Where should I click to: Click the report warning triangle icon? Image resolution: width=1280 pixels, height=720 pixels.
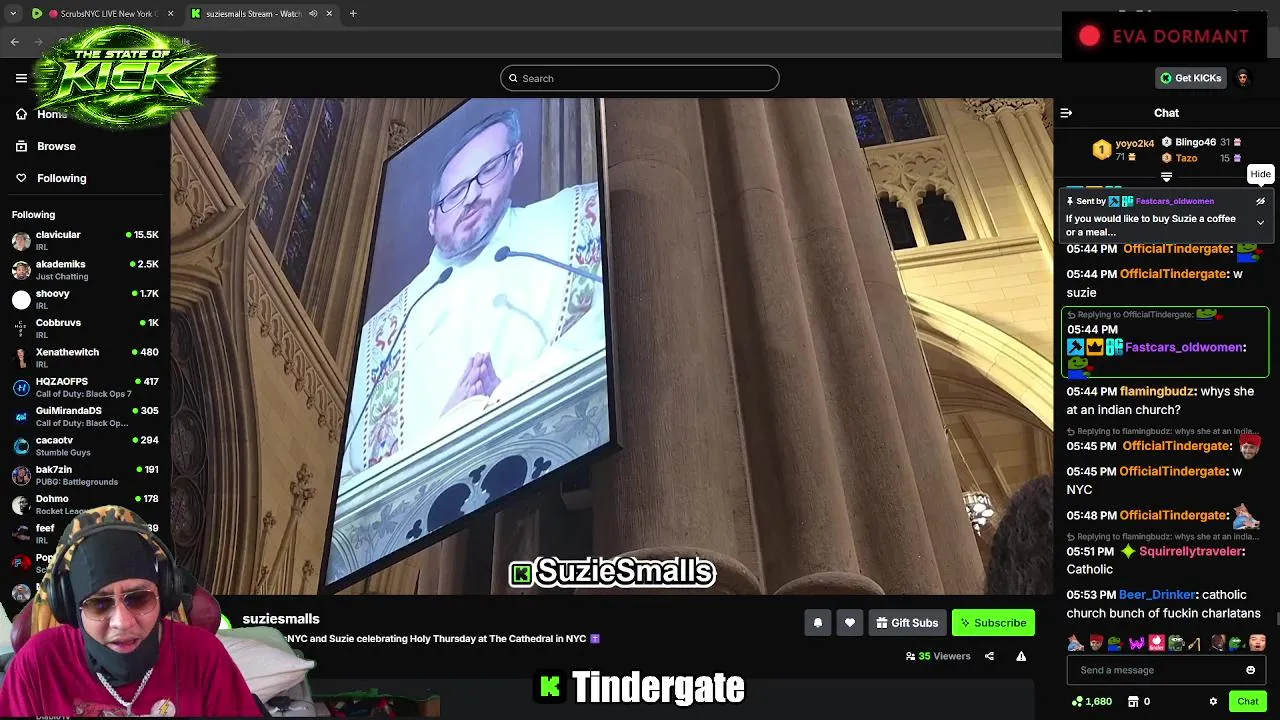1021,656
